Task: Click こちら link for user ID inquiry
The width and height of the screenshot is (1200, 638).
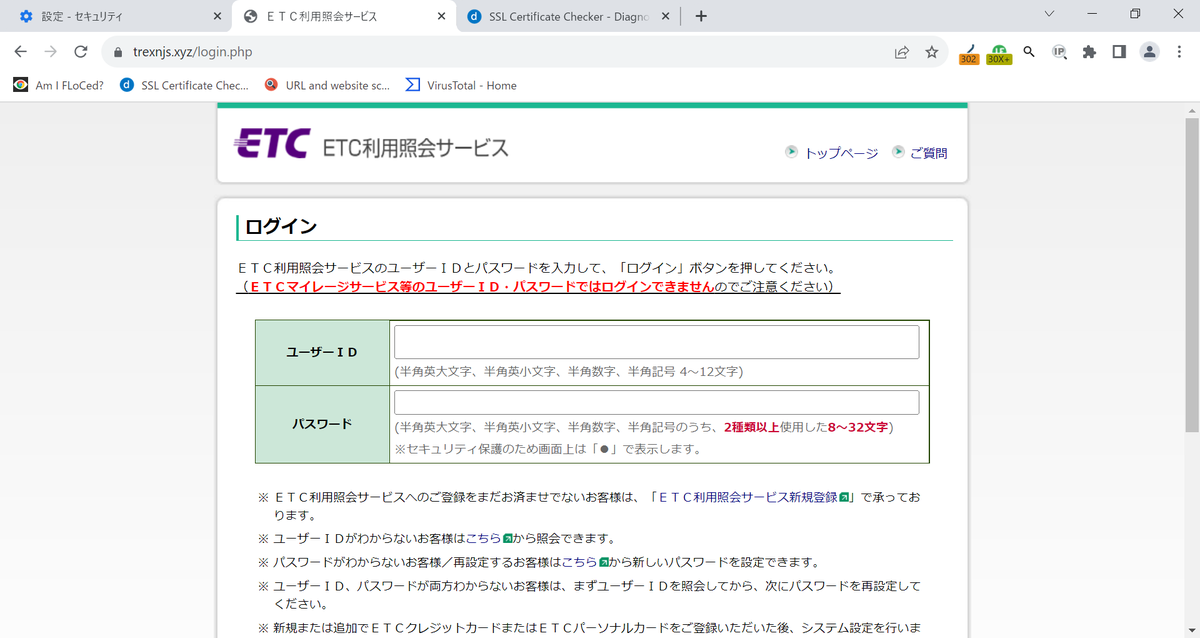Action: tap(483, 538)
